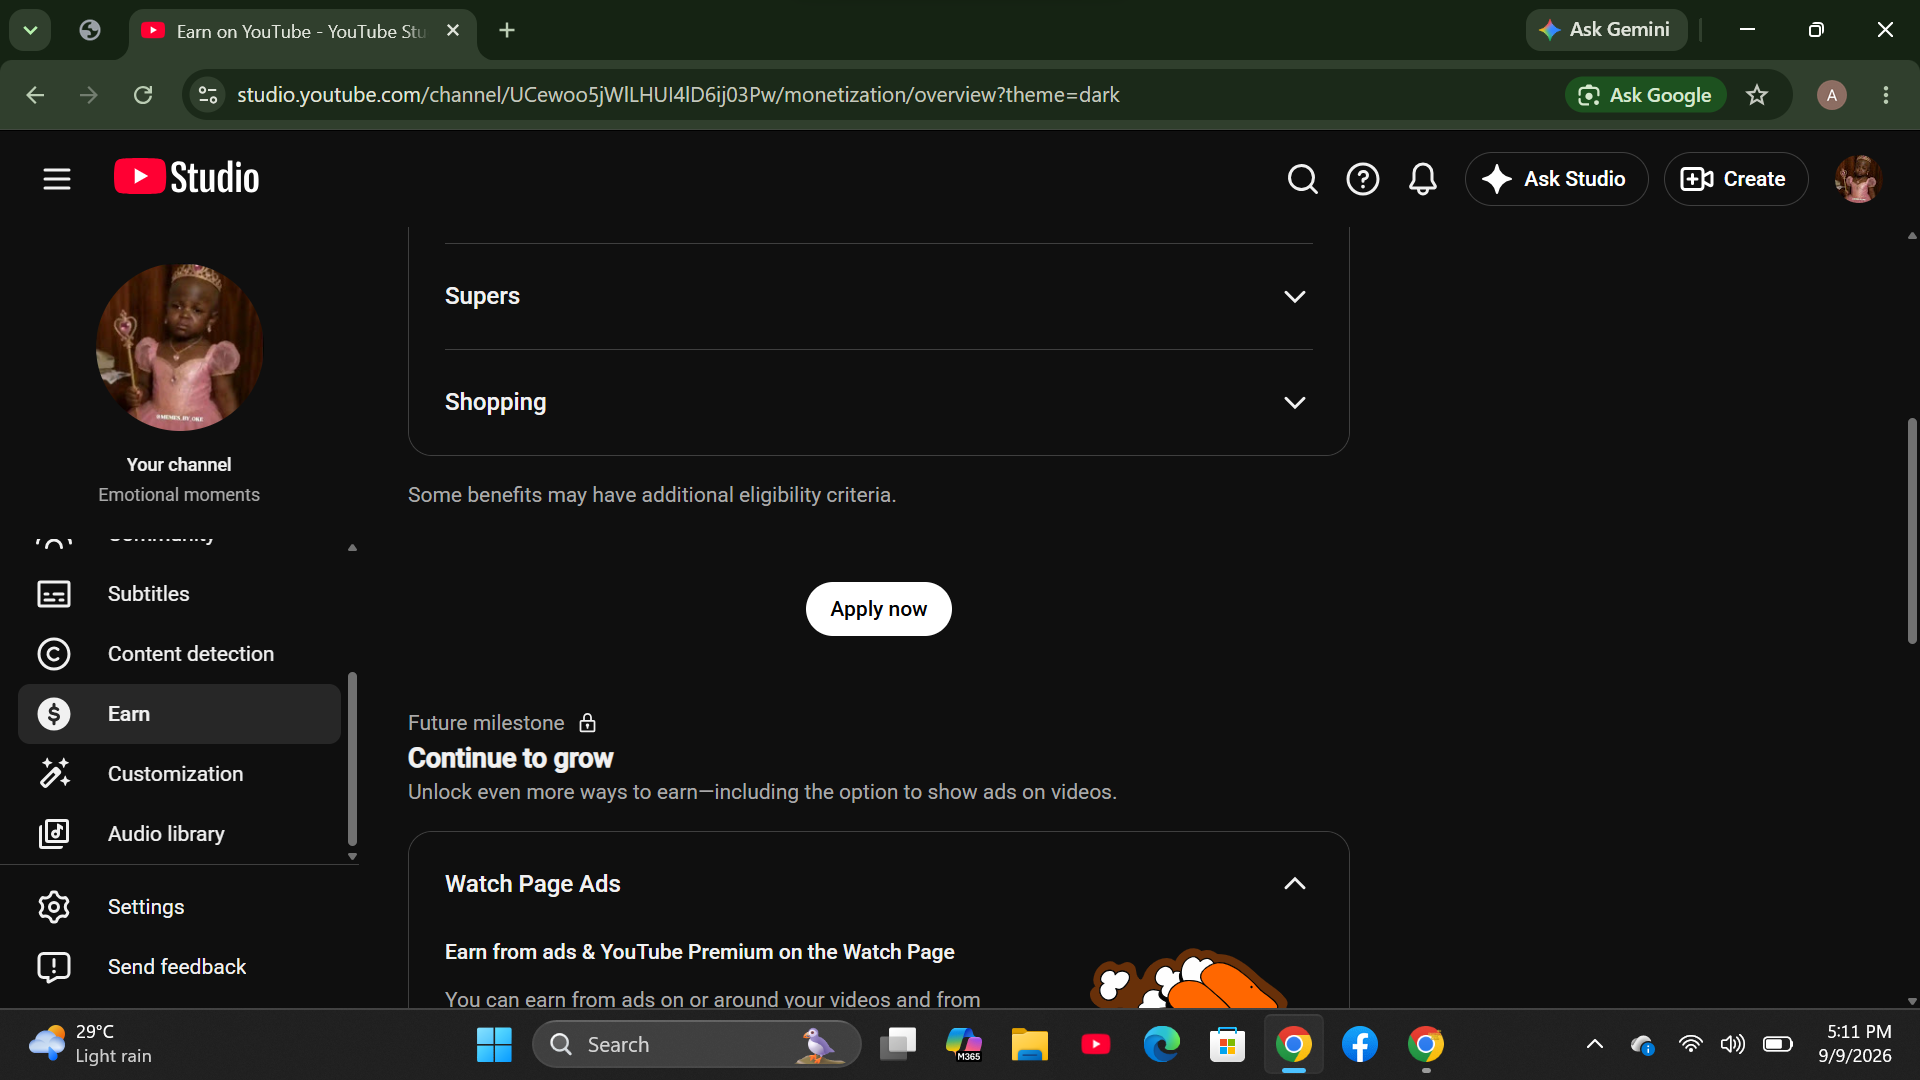
Task: Open the Settings gear in sidebar
Action: [54, 907]
